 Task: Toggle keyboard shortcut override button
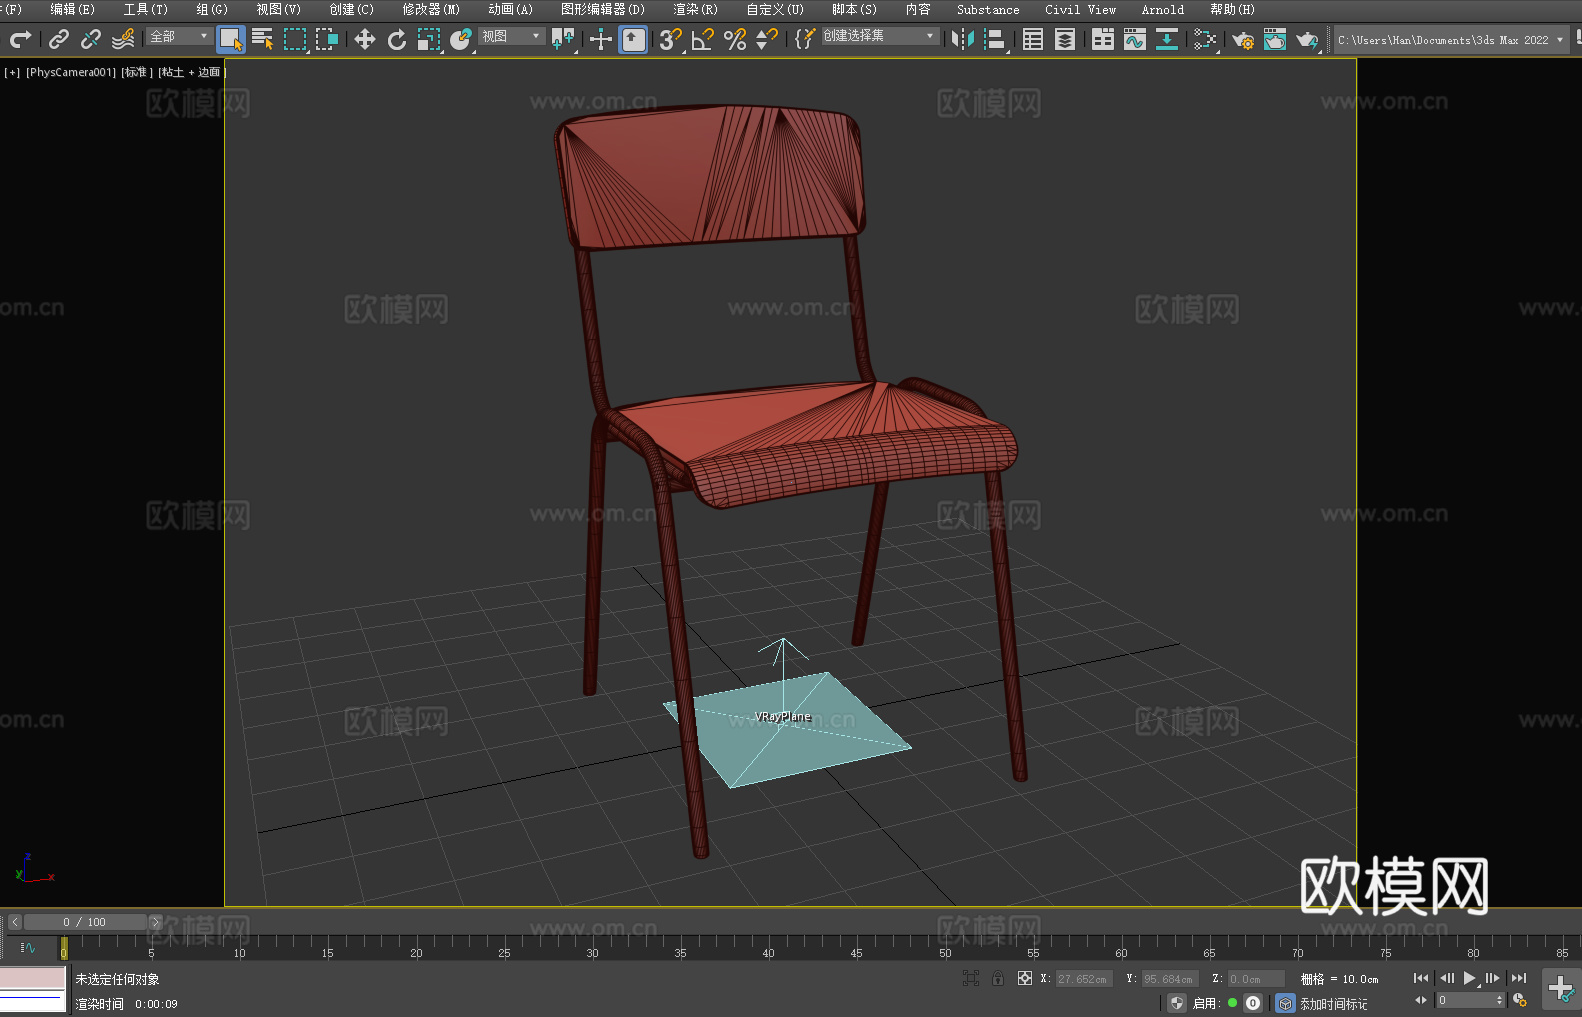point(633,39)
